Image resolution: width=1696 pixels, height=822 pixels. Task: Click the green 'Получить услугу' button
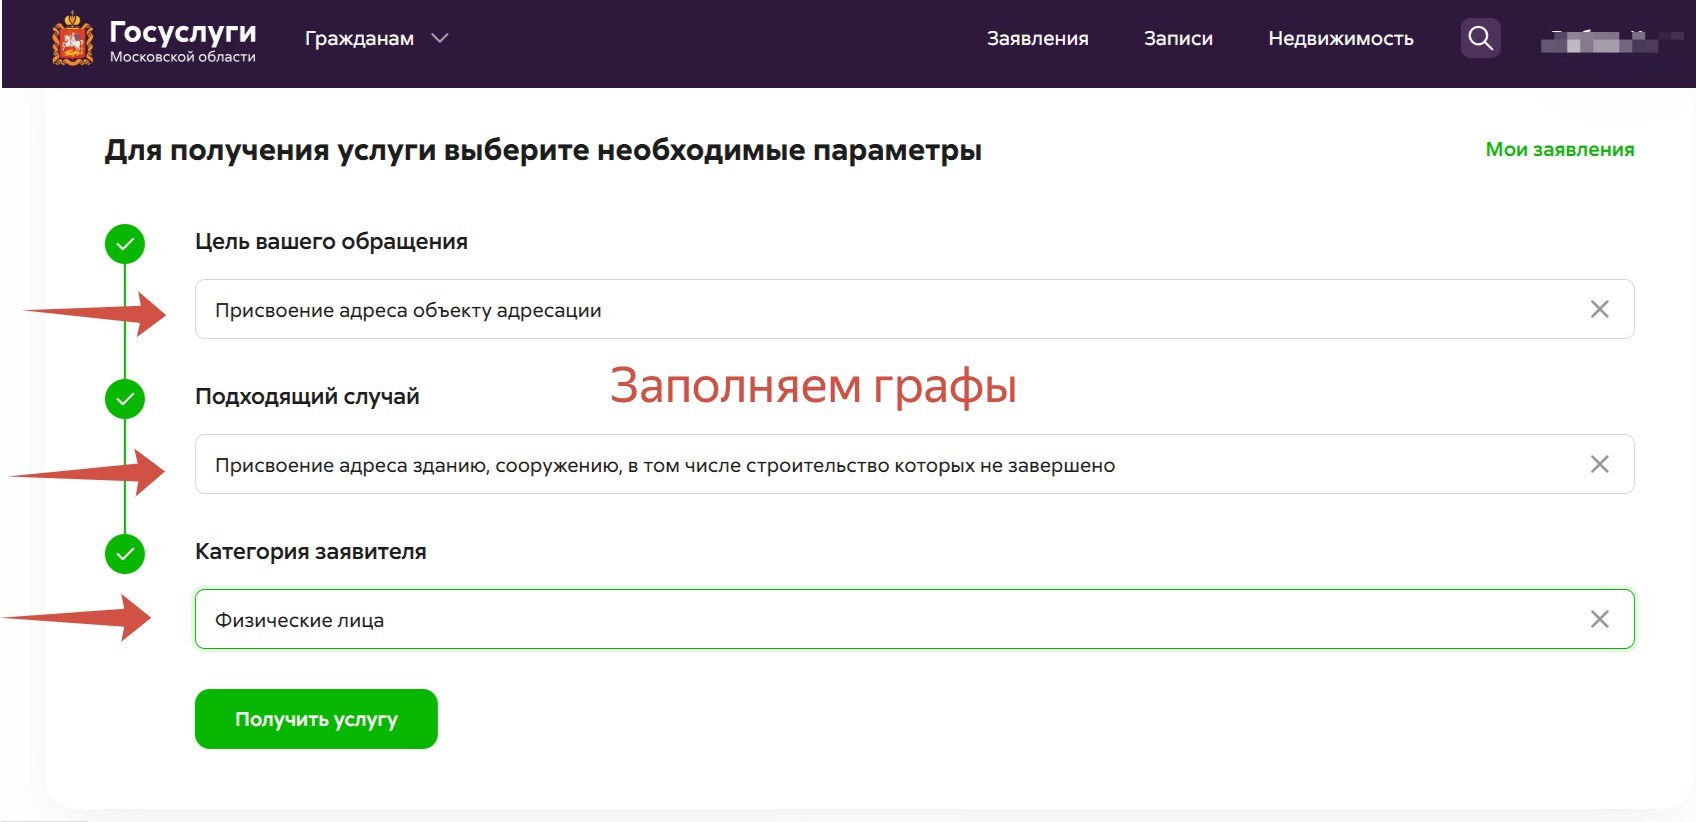click(x=316, y=719)
